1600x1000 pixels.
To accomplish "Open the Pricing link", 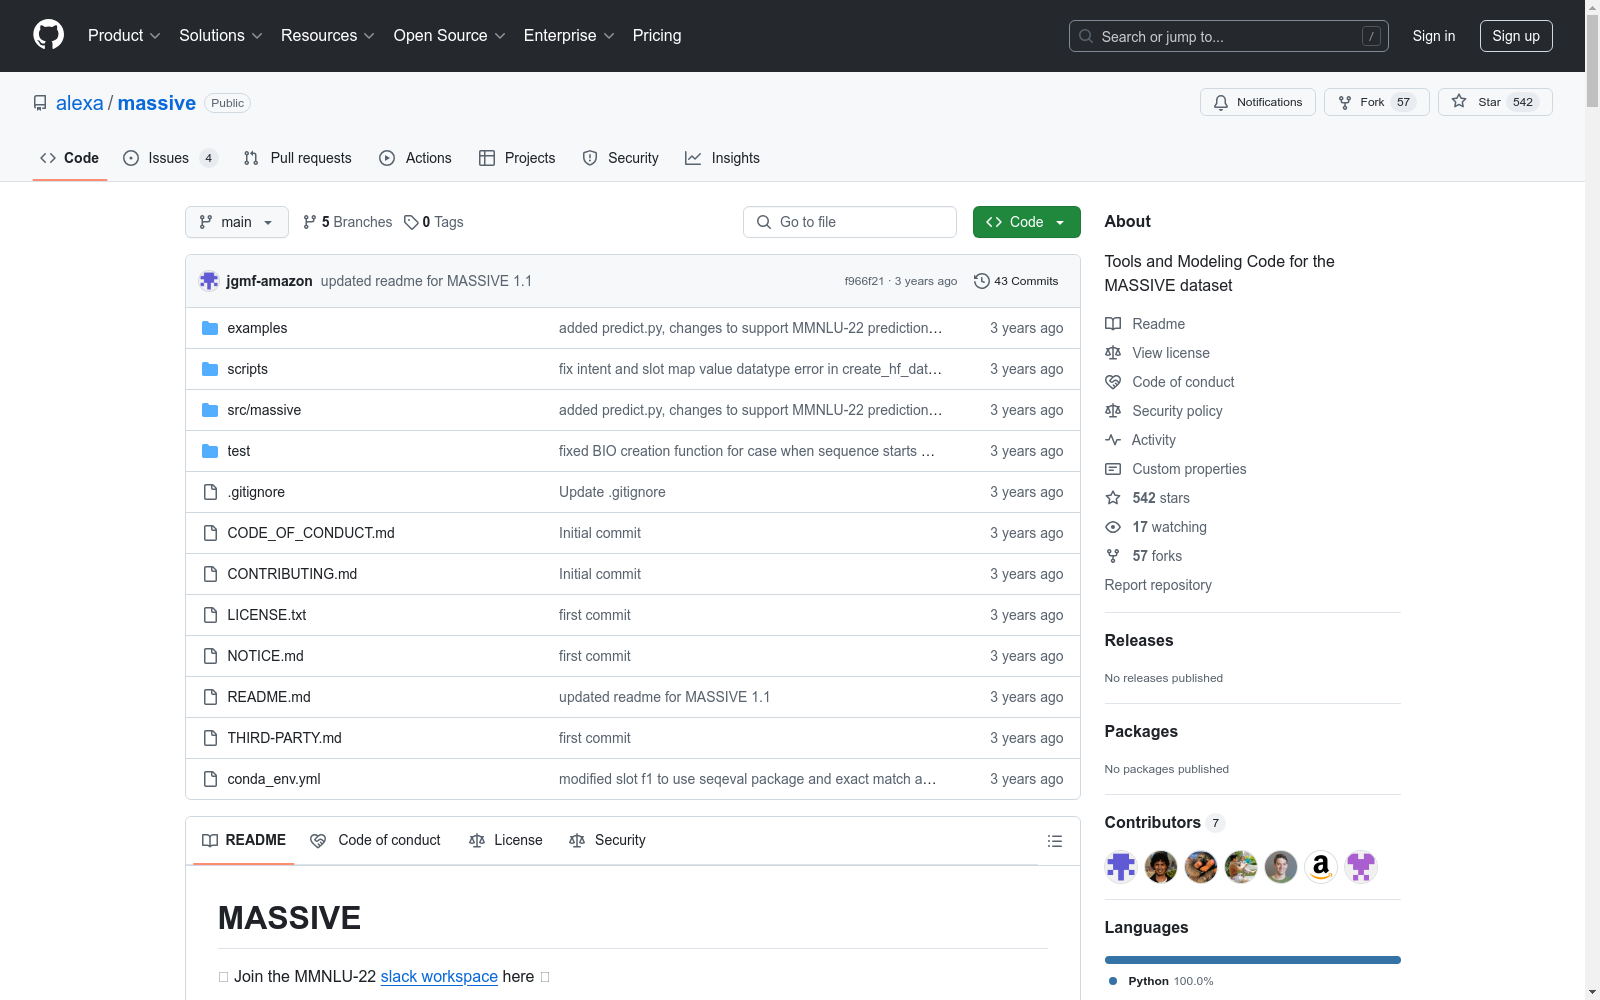I will (x=657, y=36).
